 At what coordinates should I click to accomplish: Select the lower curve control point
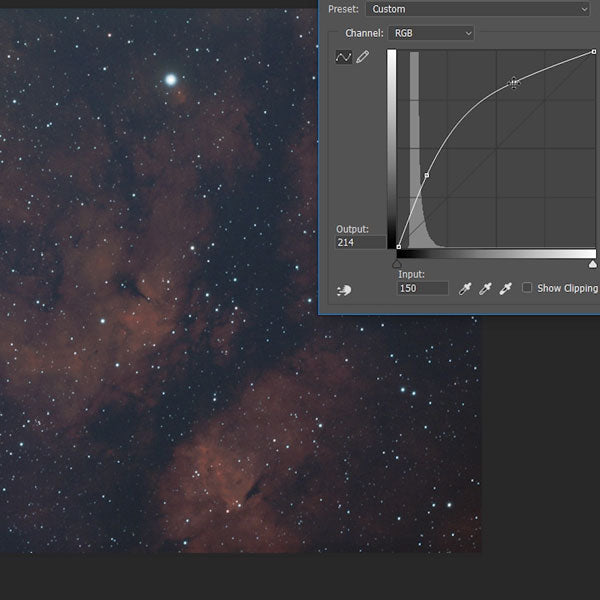click(427, 175)
